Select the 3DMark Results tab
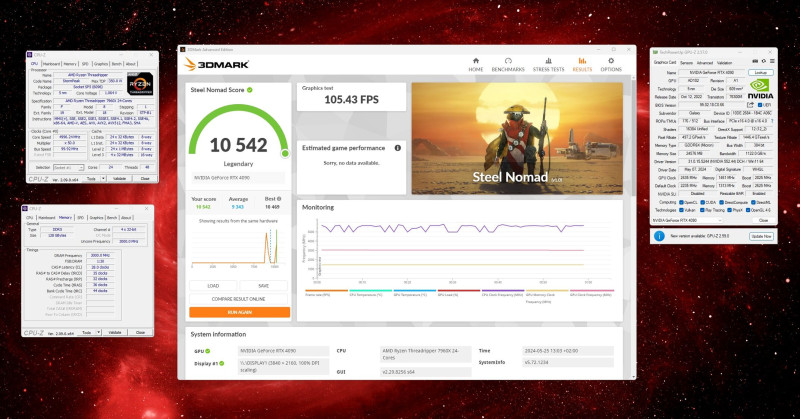The image size is (800, 419). coord(582,64)
